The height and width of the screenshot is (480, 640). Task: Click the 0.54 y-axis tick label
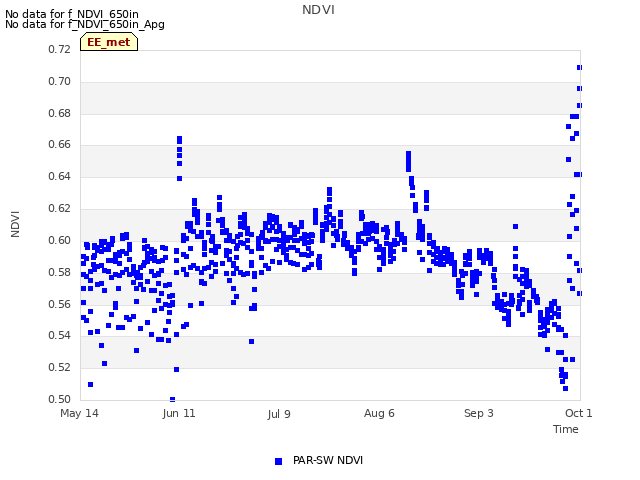click(60, 336)
